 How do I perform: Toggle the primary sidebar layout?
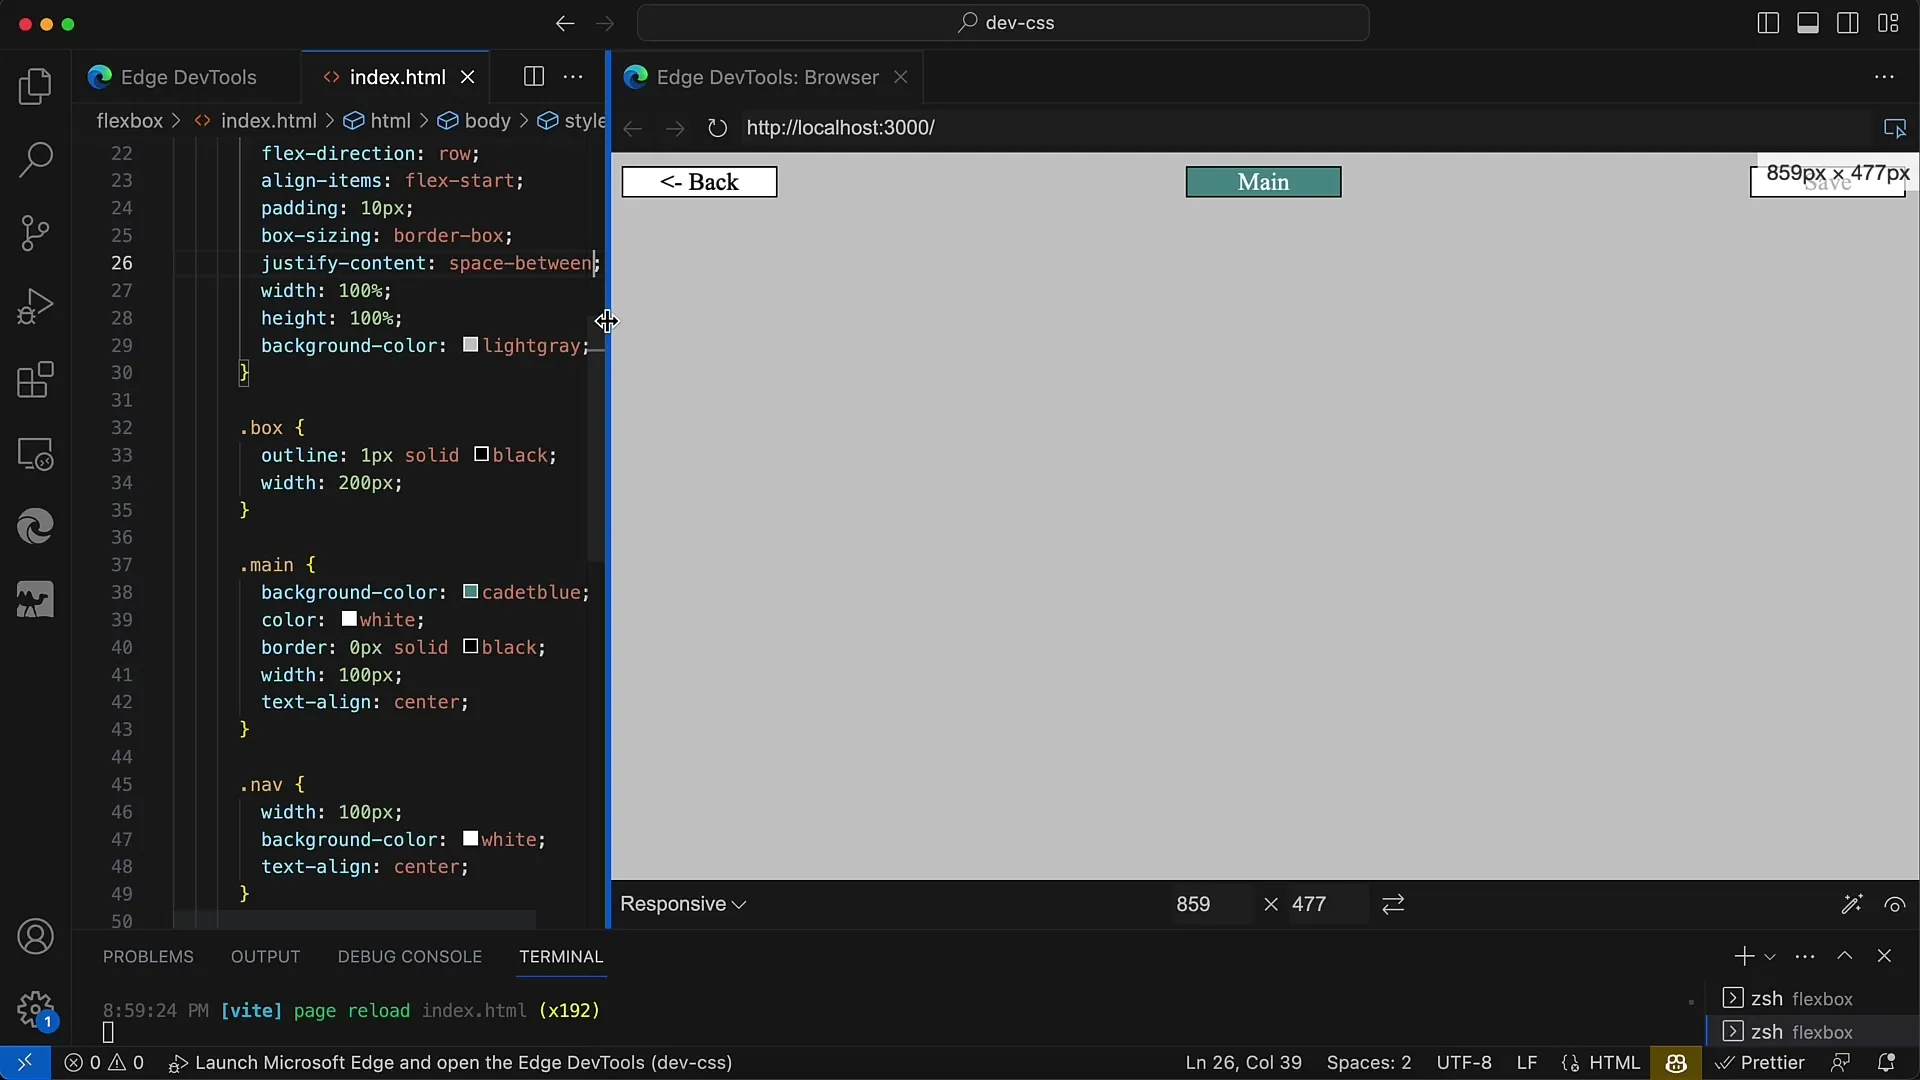click(x=1768, y=23)
